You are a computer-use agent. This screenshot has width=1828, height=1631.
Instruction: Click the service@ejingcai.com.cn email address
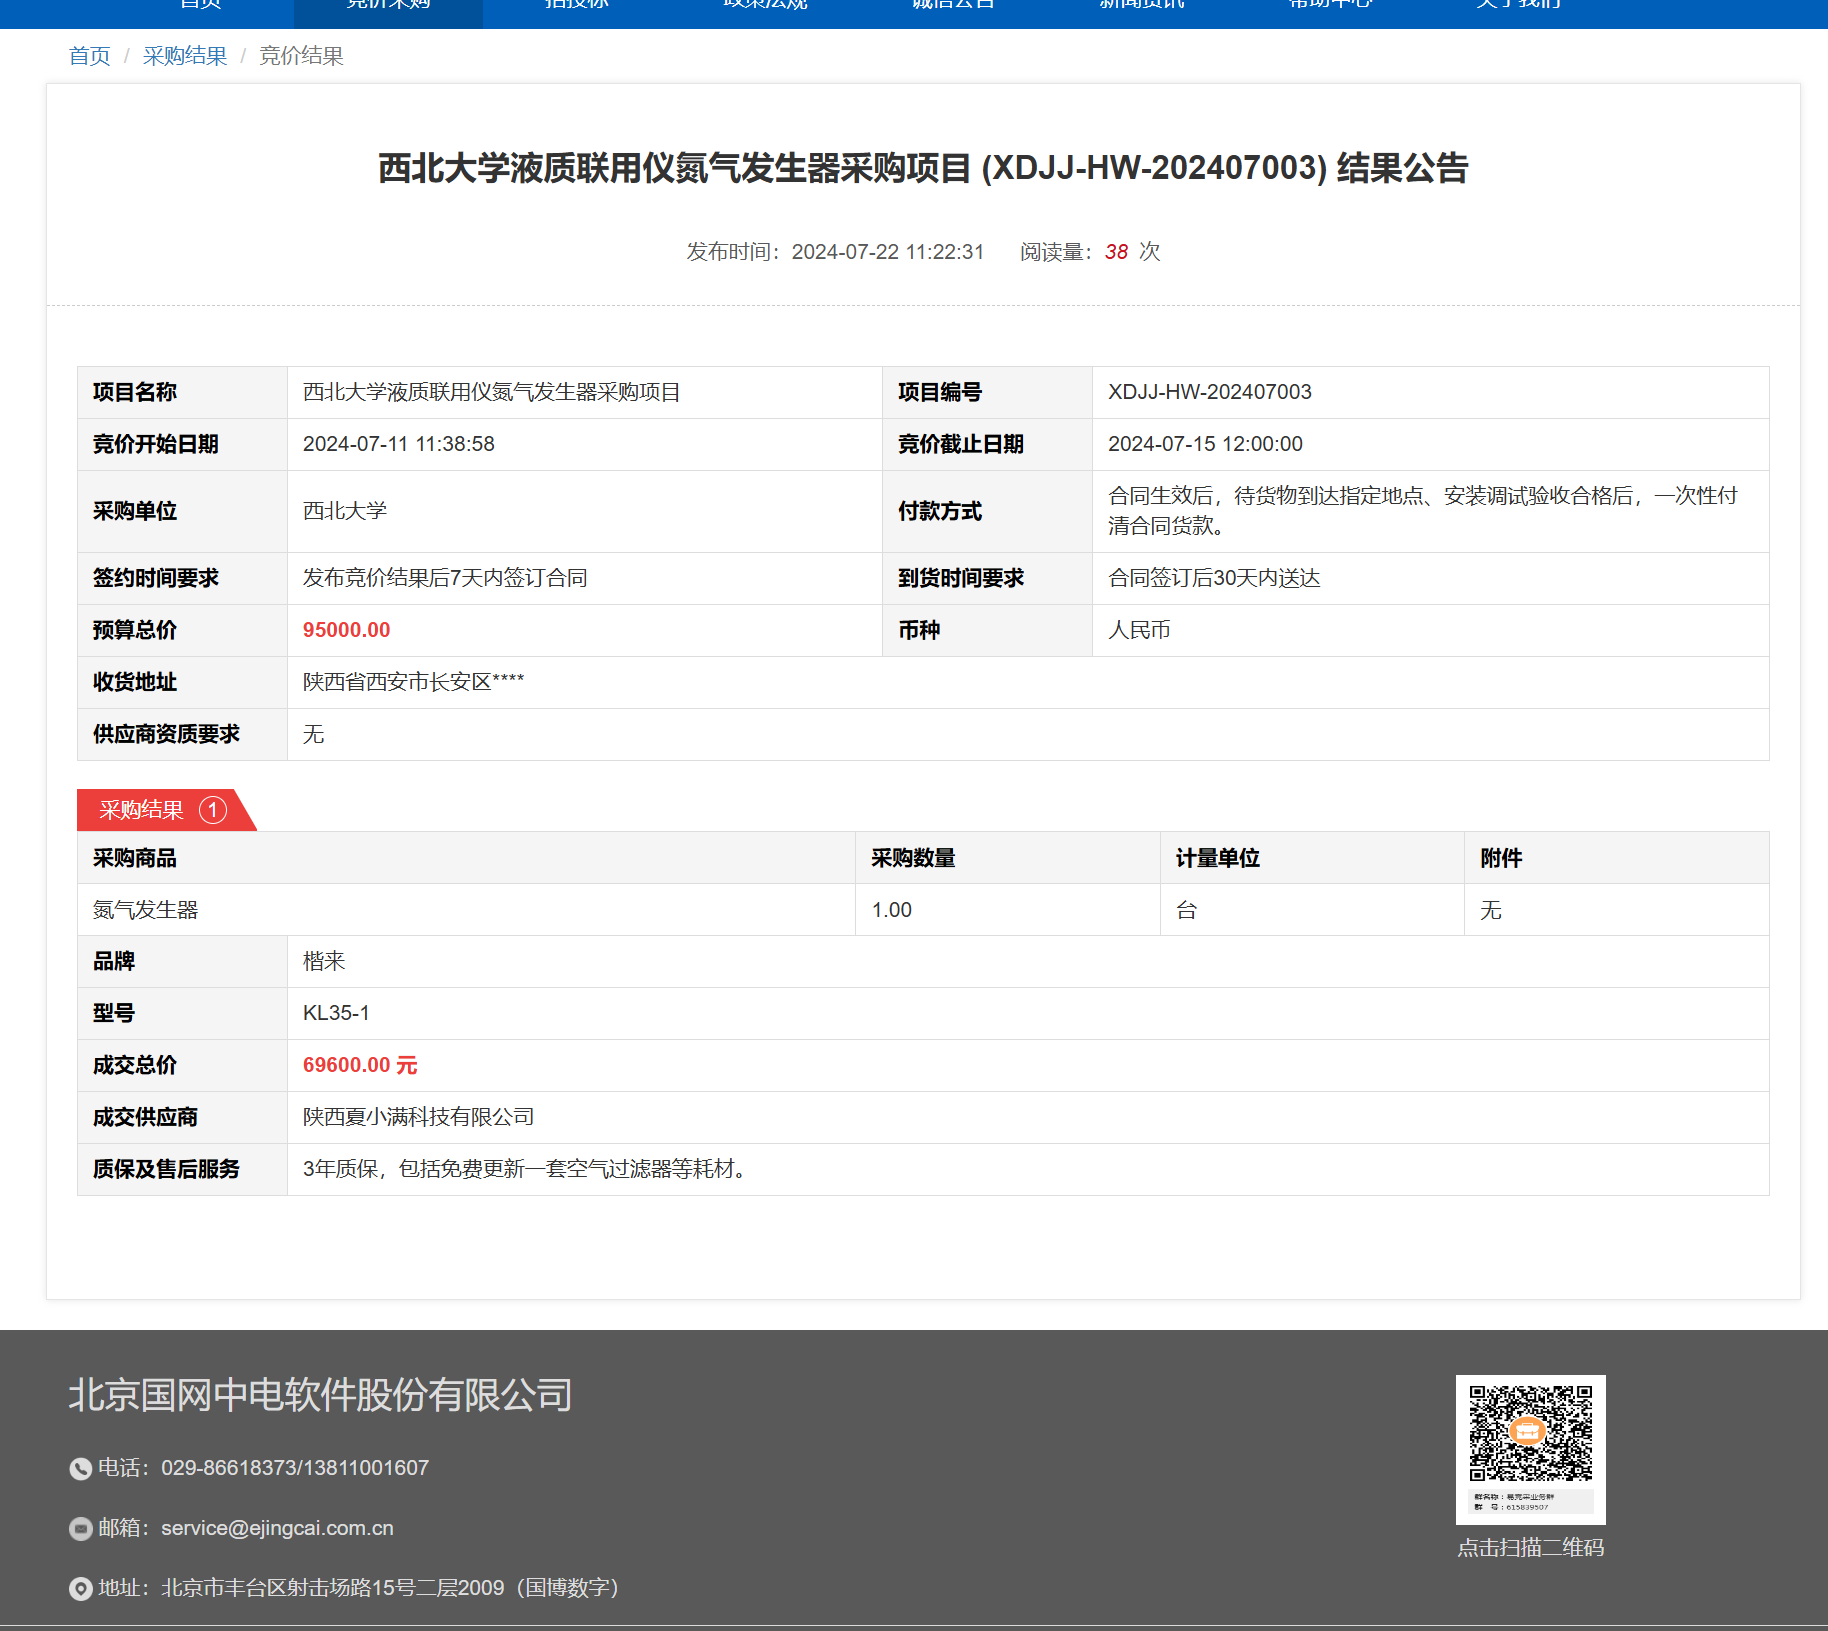coord(277,1528)
